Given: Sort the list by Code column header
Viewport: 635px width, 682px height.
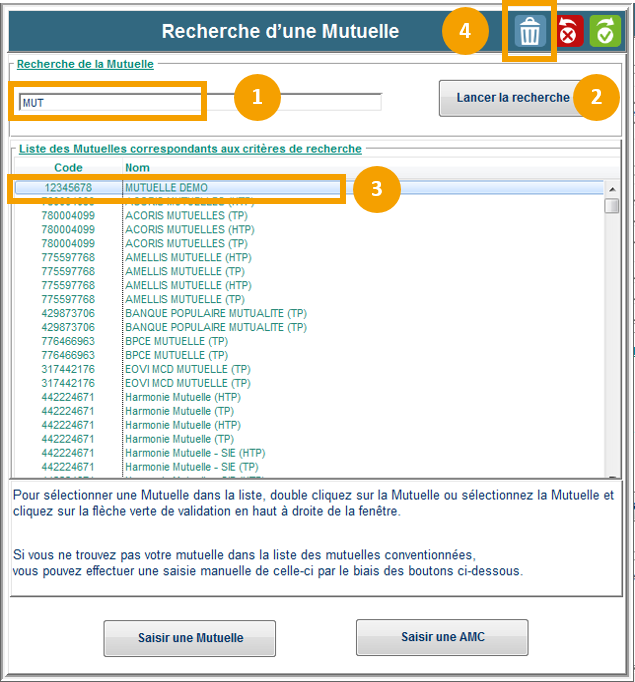Looking at the screenshot, I should coord(68,167).
